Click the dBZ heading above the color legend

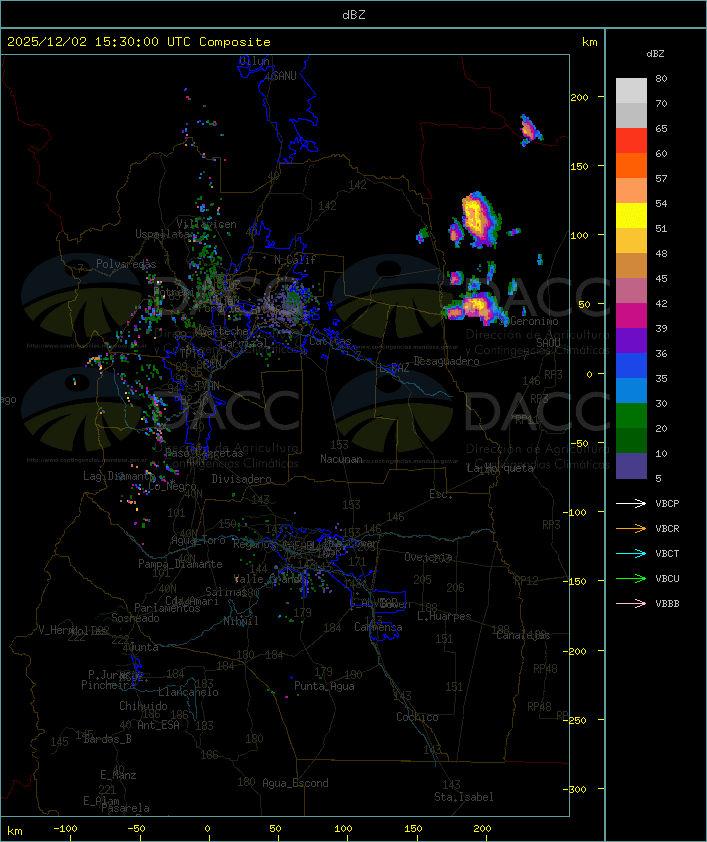[655, 54]
